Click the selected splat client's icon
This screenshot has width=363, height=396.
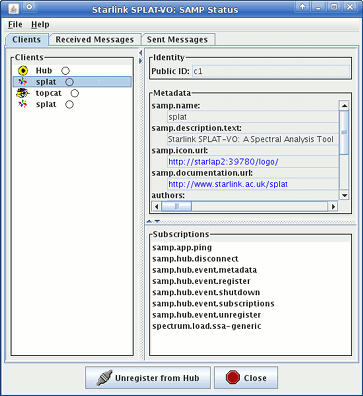(23, 82)
